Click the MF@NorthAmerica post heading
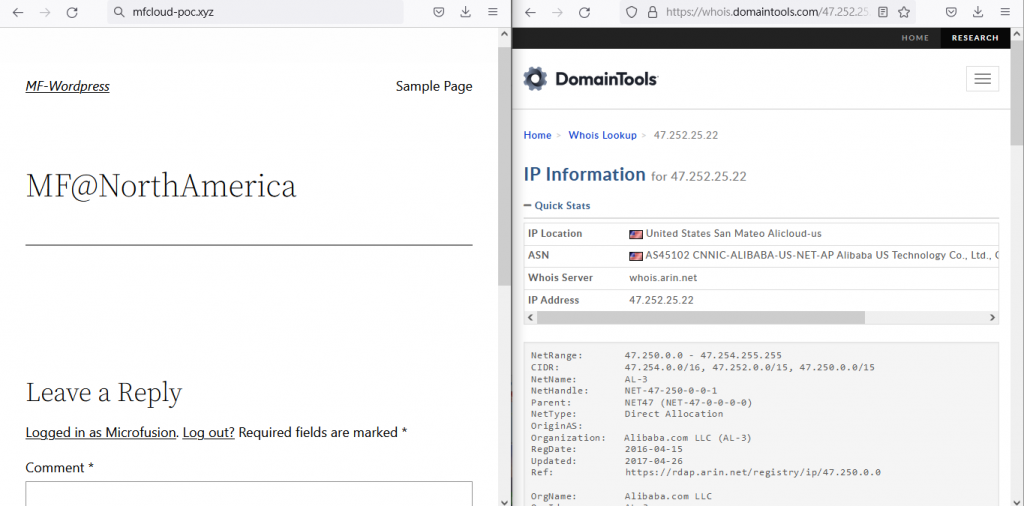The width and height of the screenshot is (1024, 506). [x=161, y=185]
